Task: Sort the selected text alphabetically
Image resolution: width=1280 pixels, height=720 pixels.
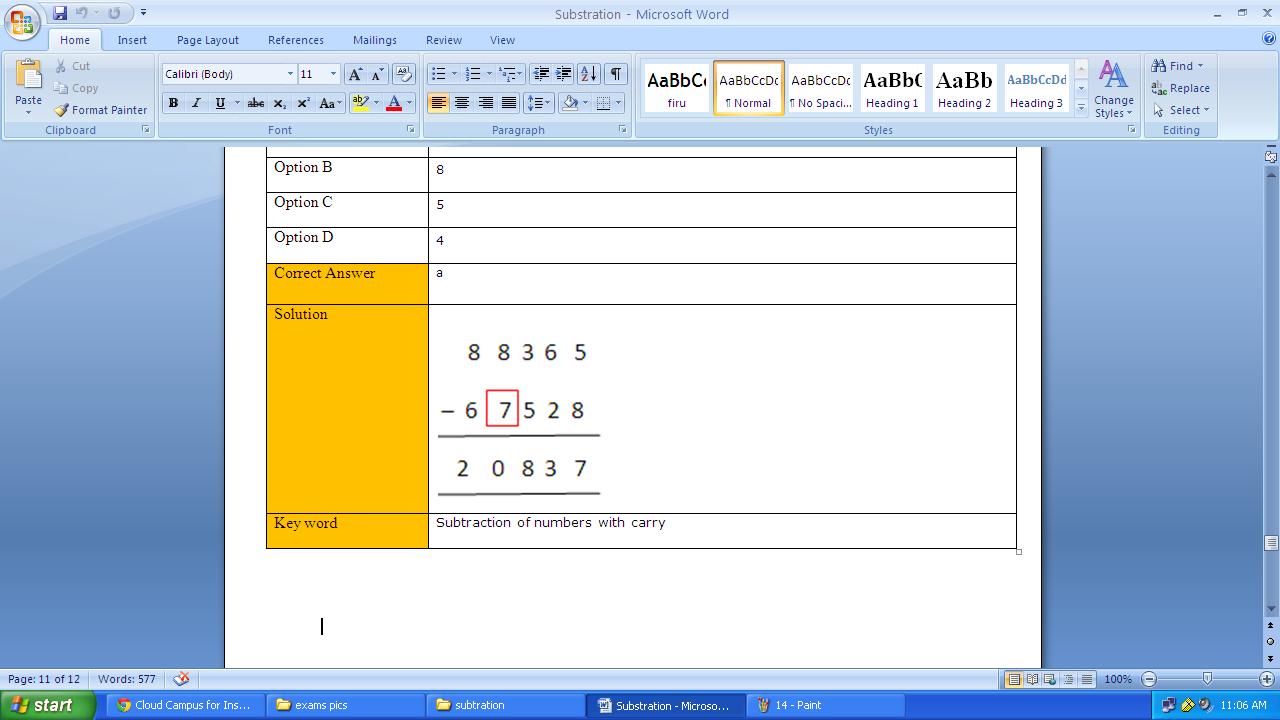Action: (x=589, y=74)
